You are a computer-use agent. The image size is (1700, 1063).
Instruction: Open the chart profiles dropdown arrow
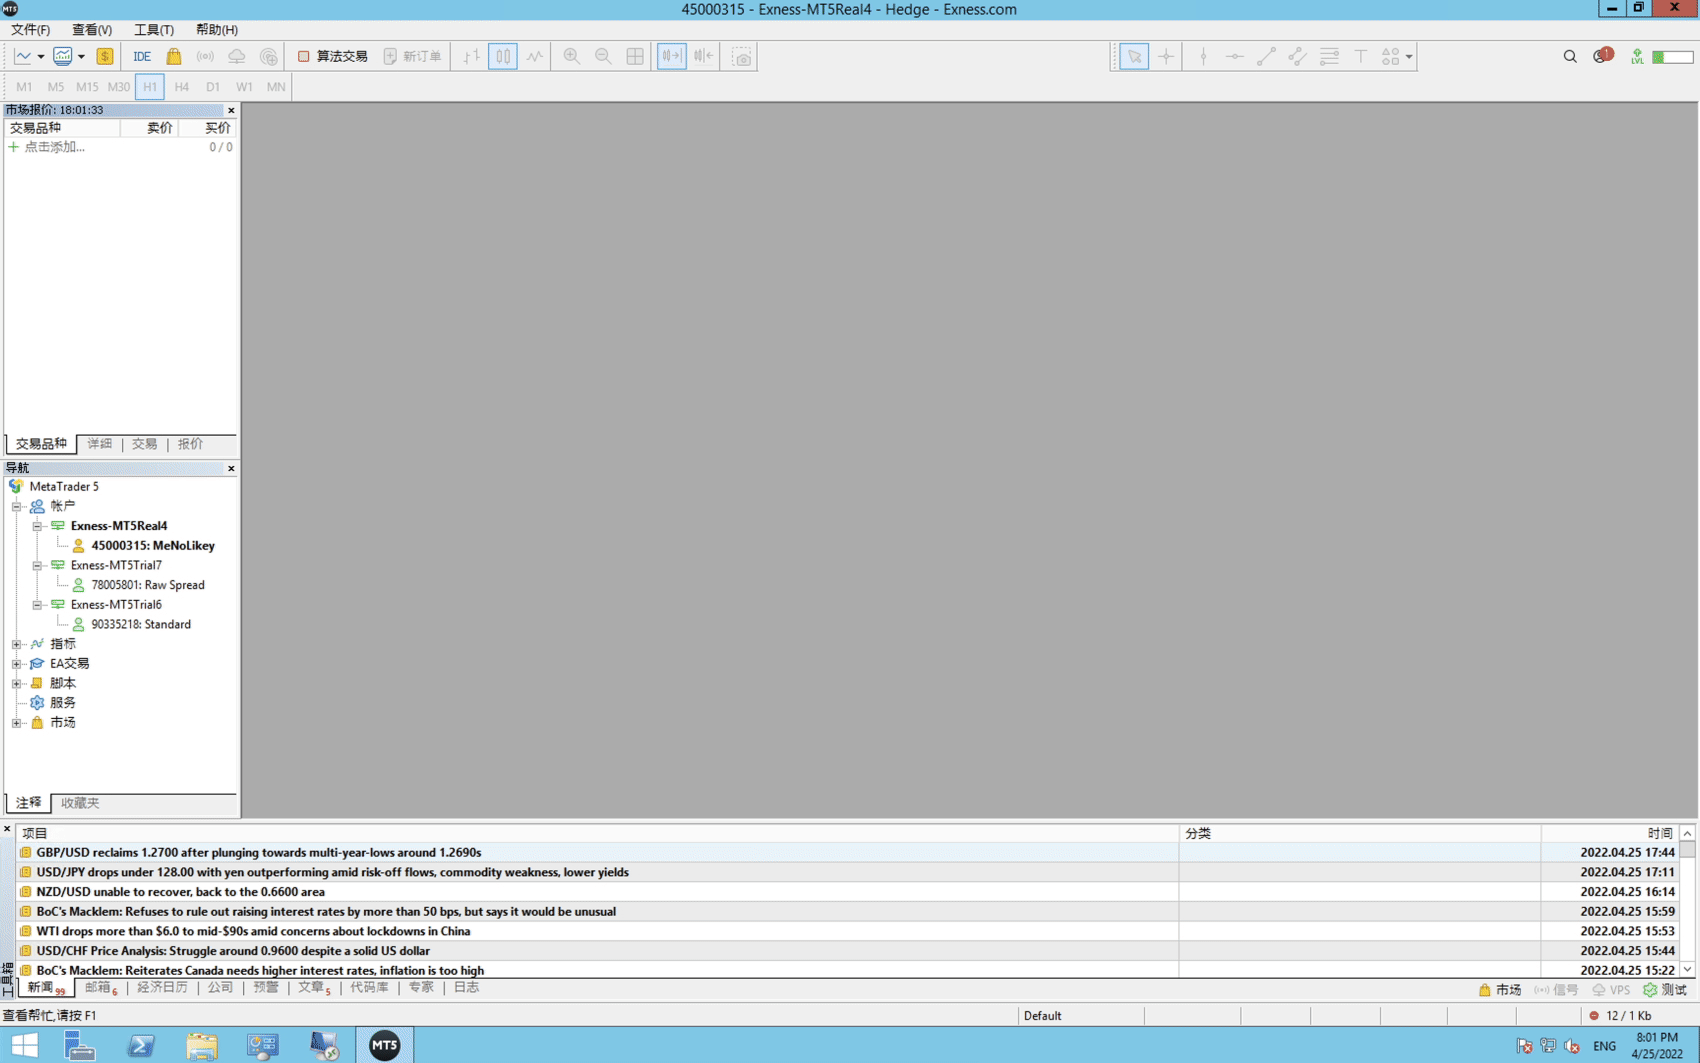tap(81, 57)
